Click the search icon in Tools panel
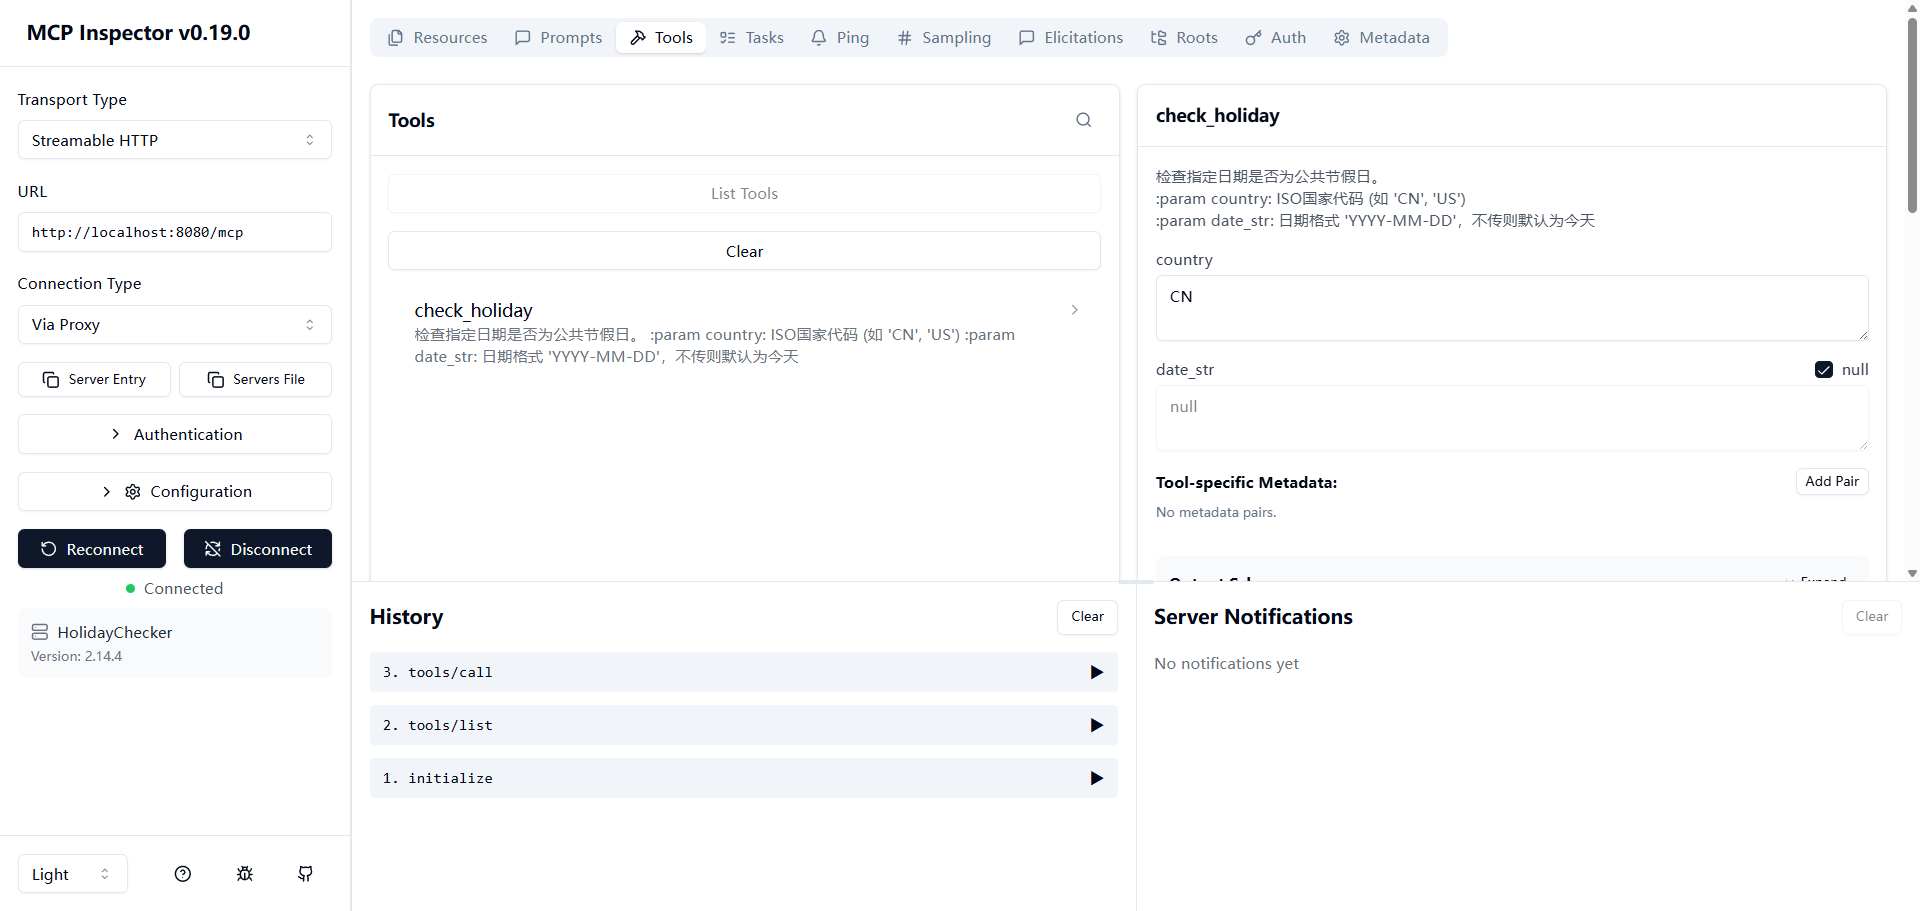1920x911 pixels. pos(1083,120)
